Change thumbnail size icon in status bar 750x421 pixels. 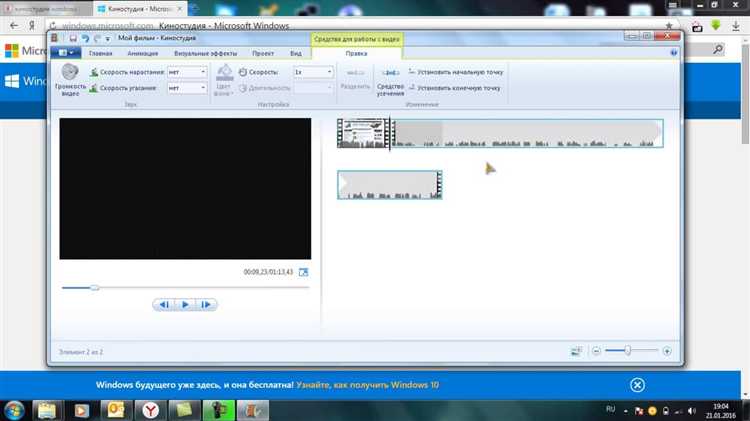(x=576, y=352)
